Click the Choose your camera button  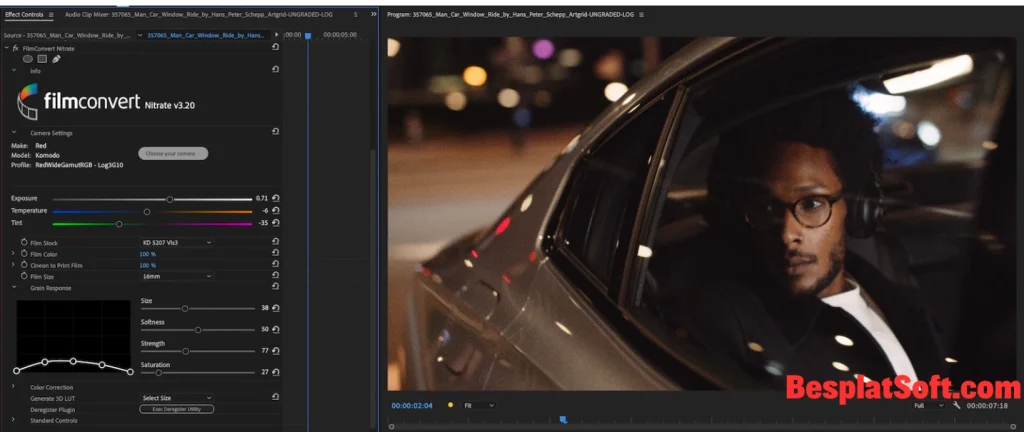tap(173, 153)
